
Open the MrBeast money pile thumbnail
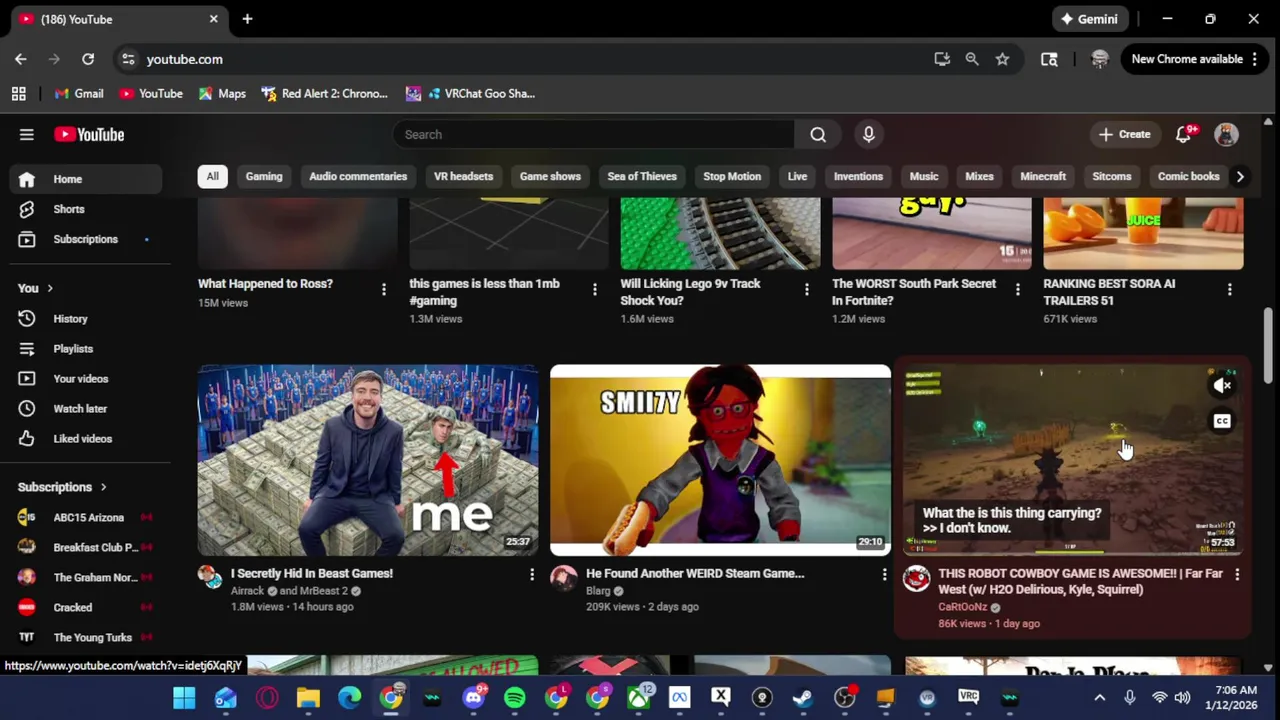(x=368, y=460)
